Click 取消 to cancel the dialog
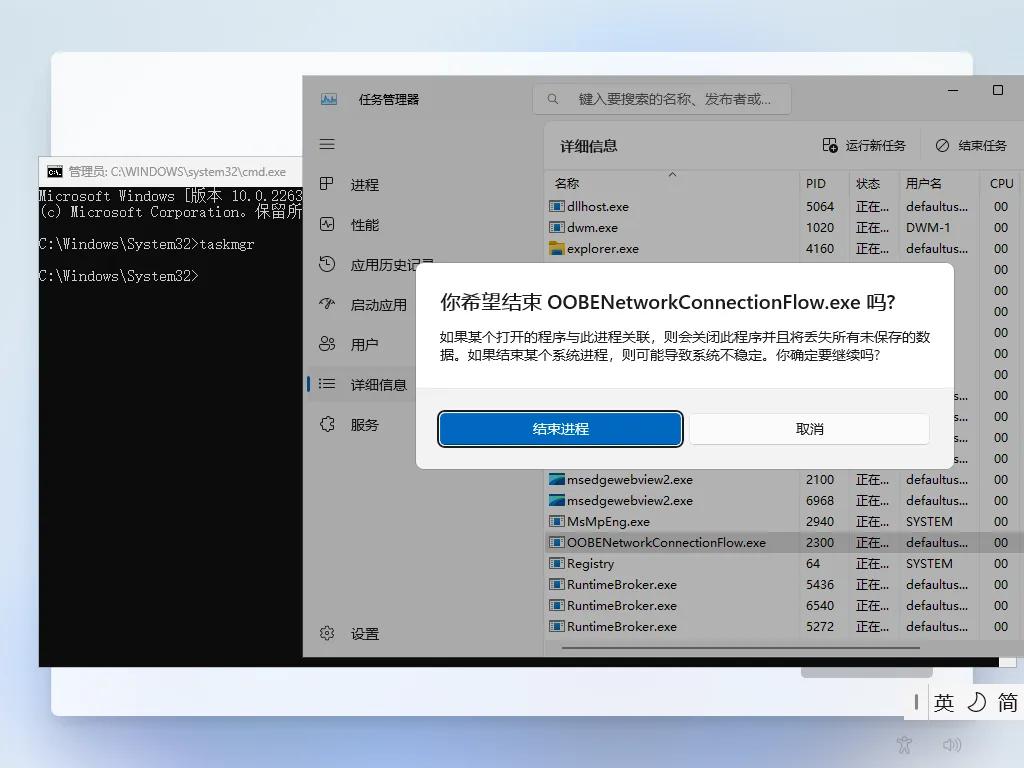 pyautogui.click(x=809, y=429)
